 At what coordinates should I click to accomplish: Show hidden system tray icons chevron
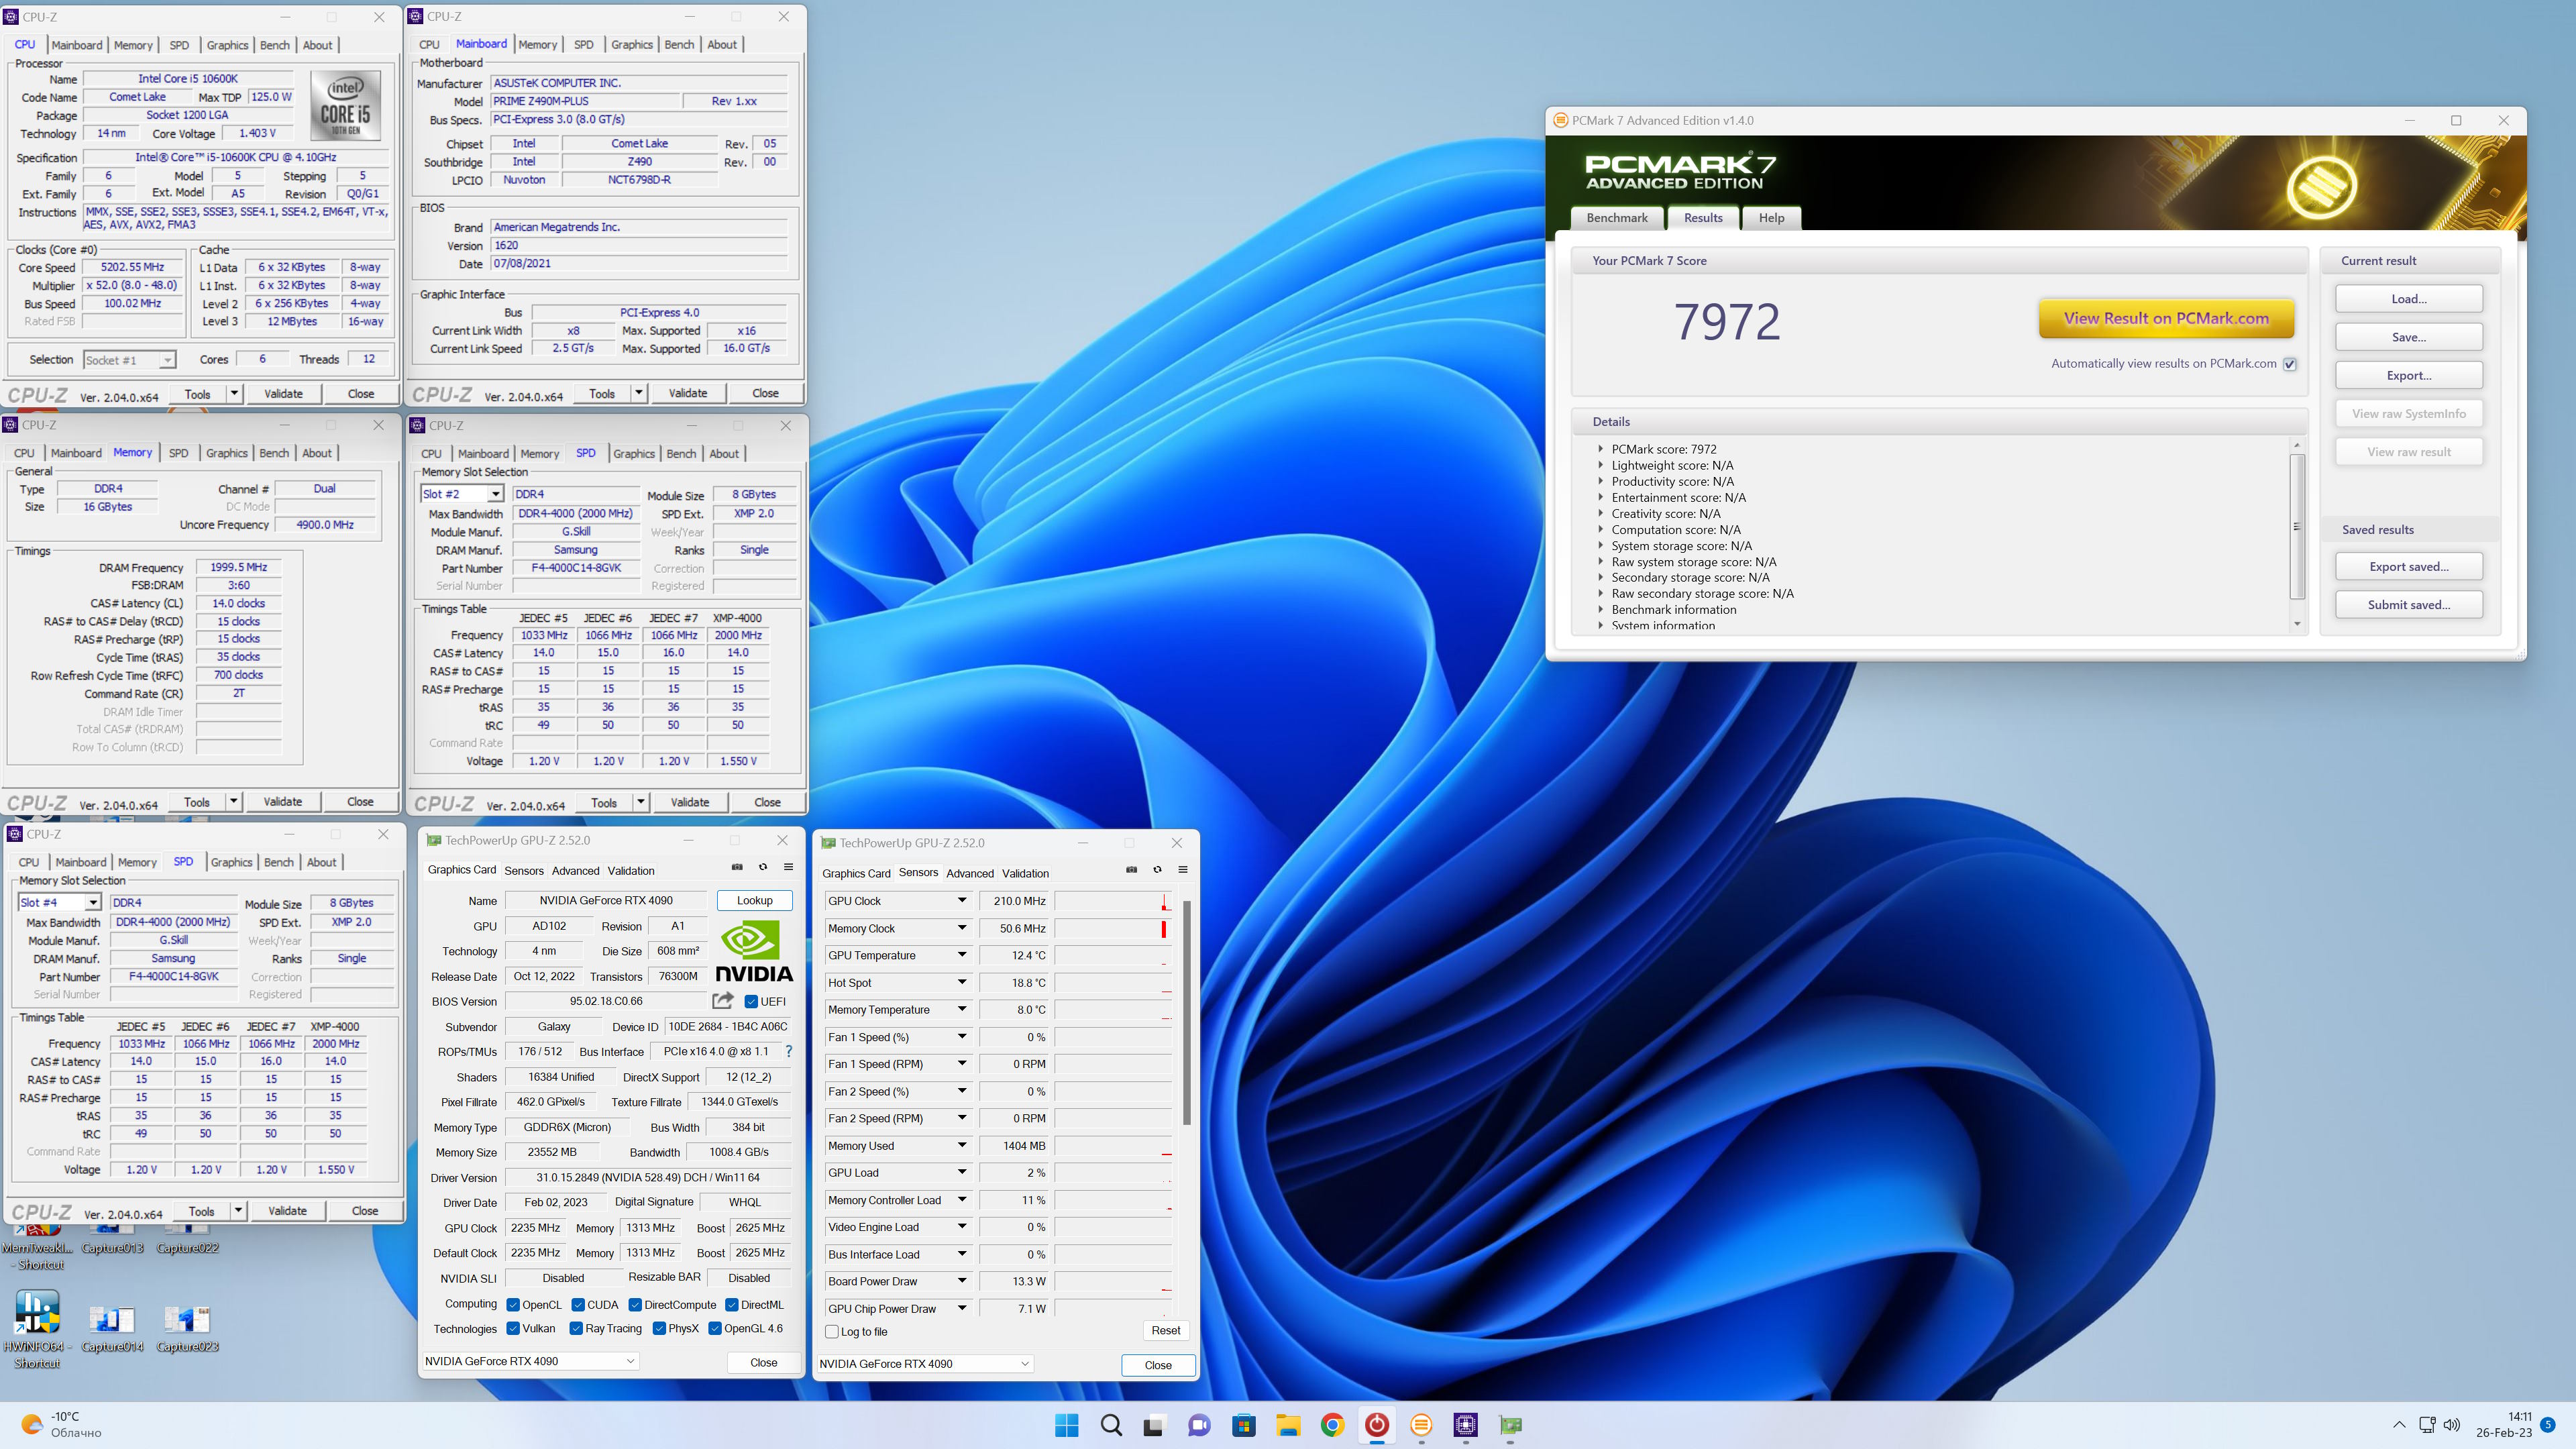pyautogui.click(x=2399, y=1425)
